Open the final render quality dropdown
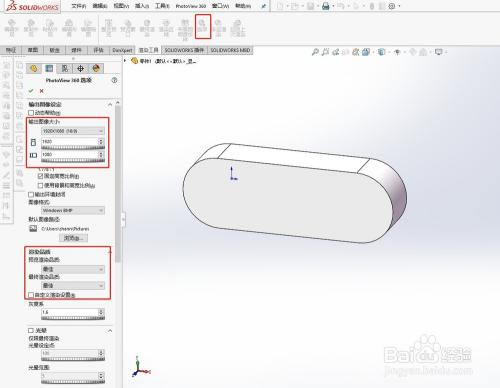 73,286
